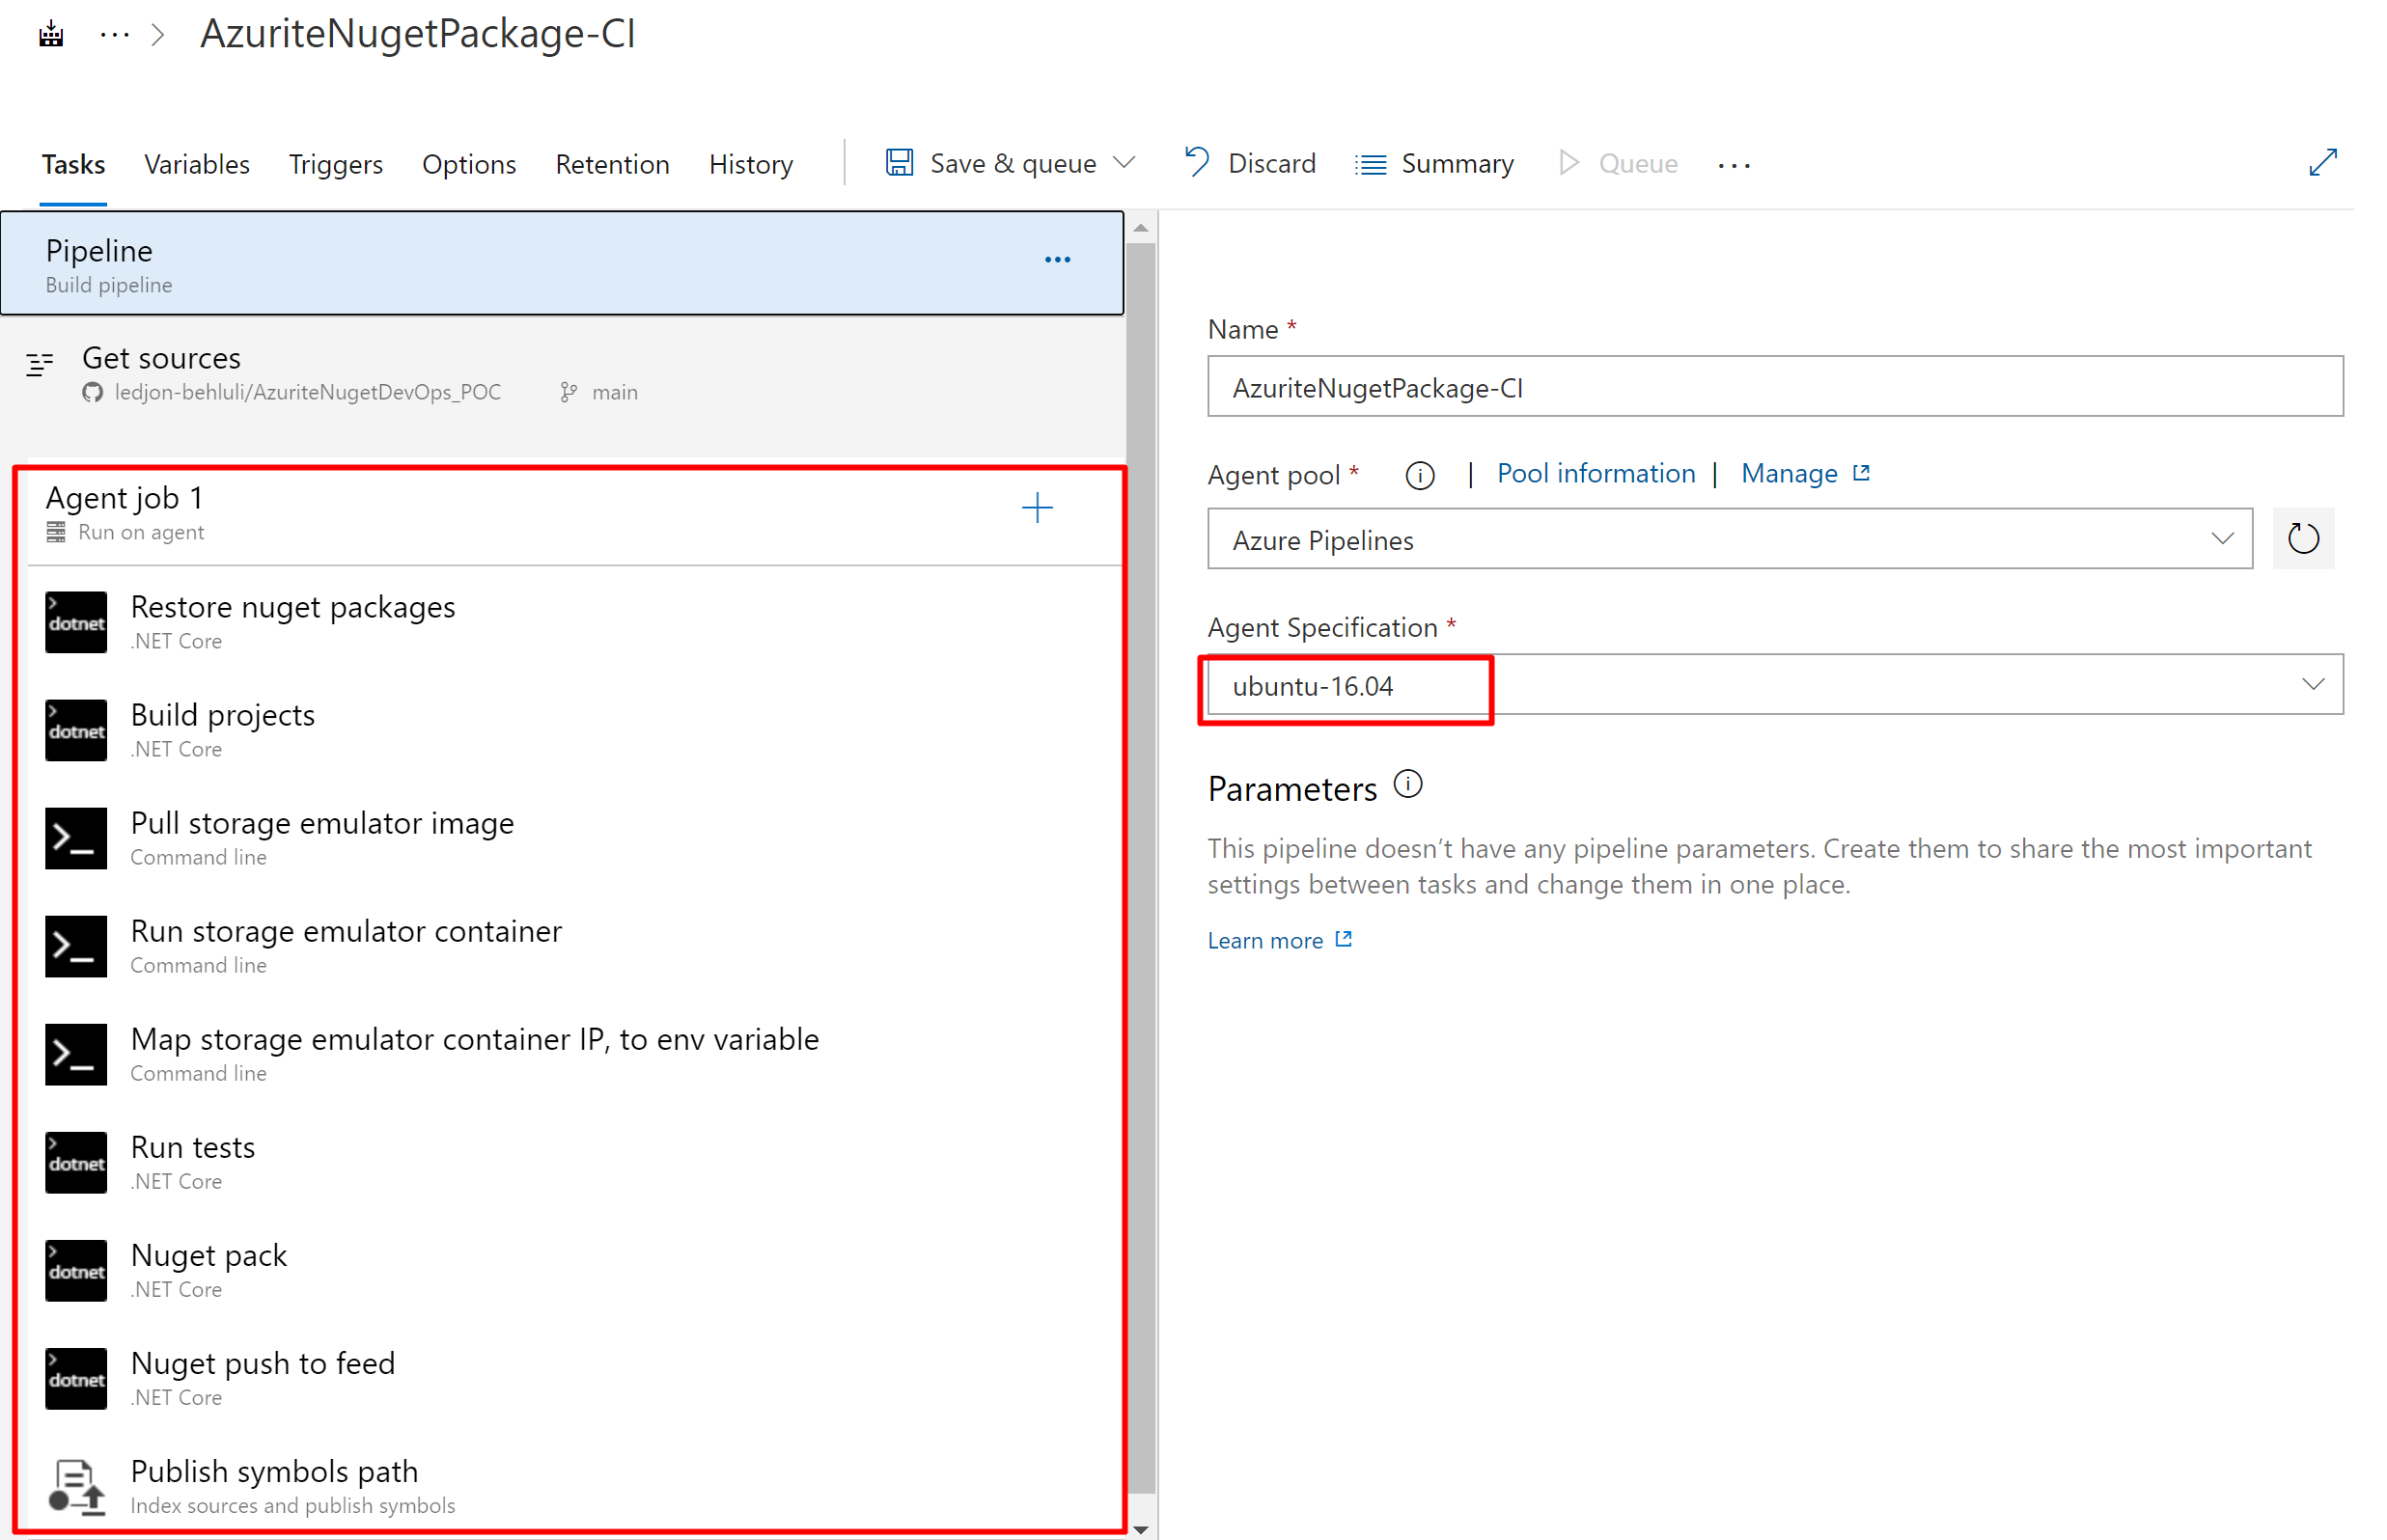Refresh the agent pool list

(2303, 539)
